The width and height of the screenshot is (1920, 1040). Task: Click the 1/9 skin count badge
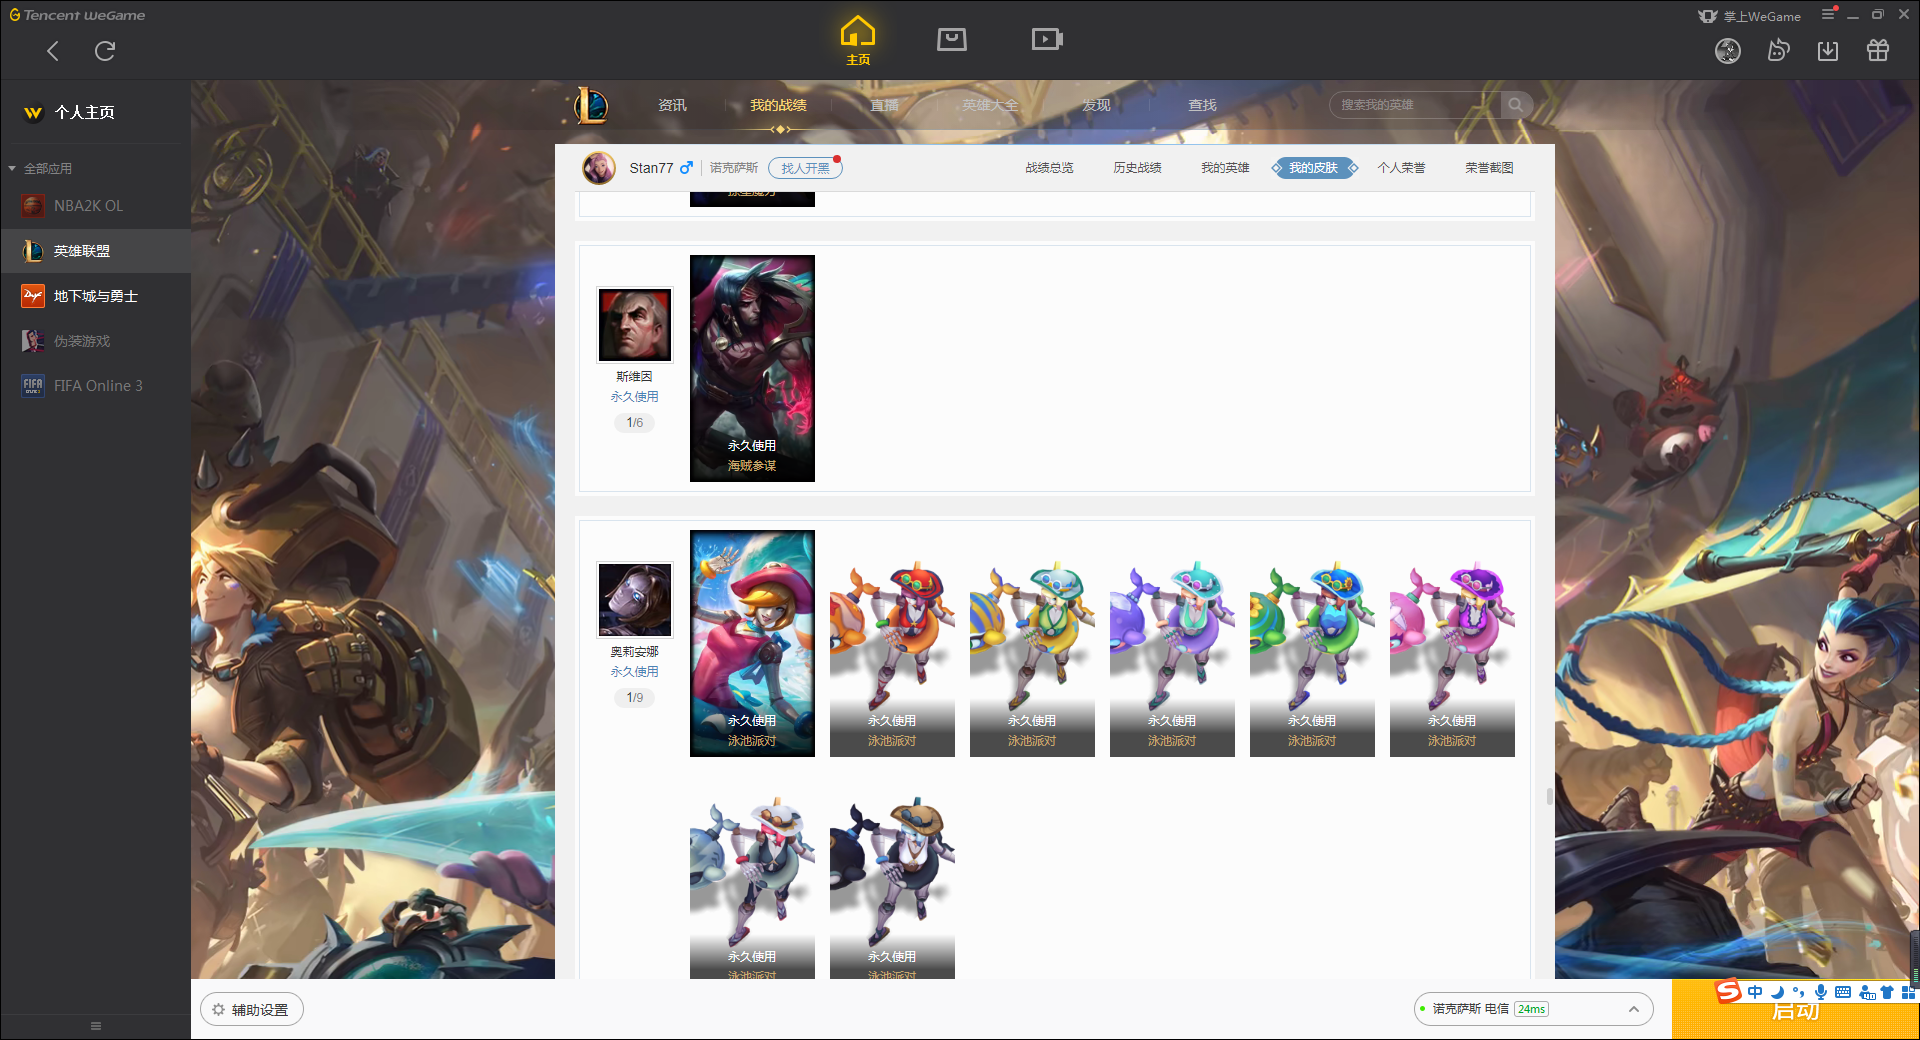(634, 698)
